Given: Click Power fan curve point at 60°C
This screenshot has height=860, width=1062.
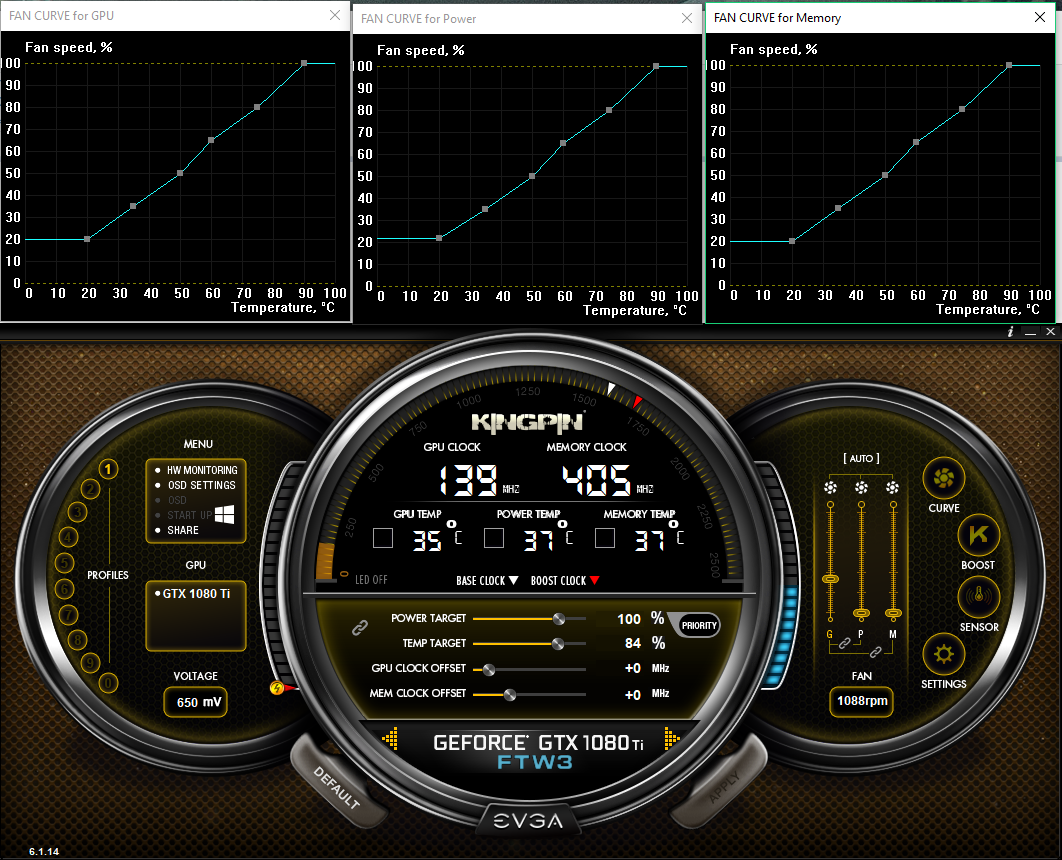Looking at the screenshot, I should click(563, 144).
